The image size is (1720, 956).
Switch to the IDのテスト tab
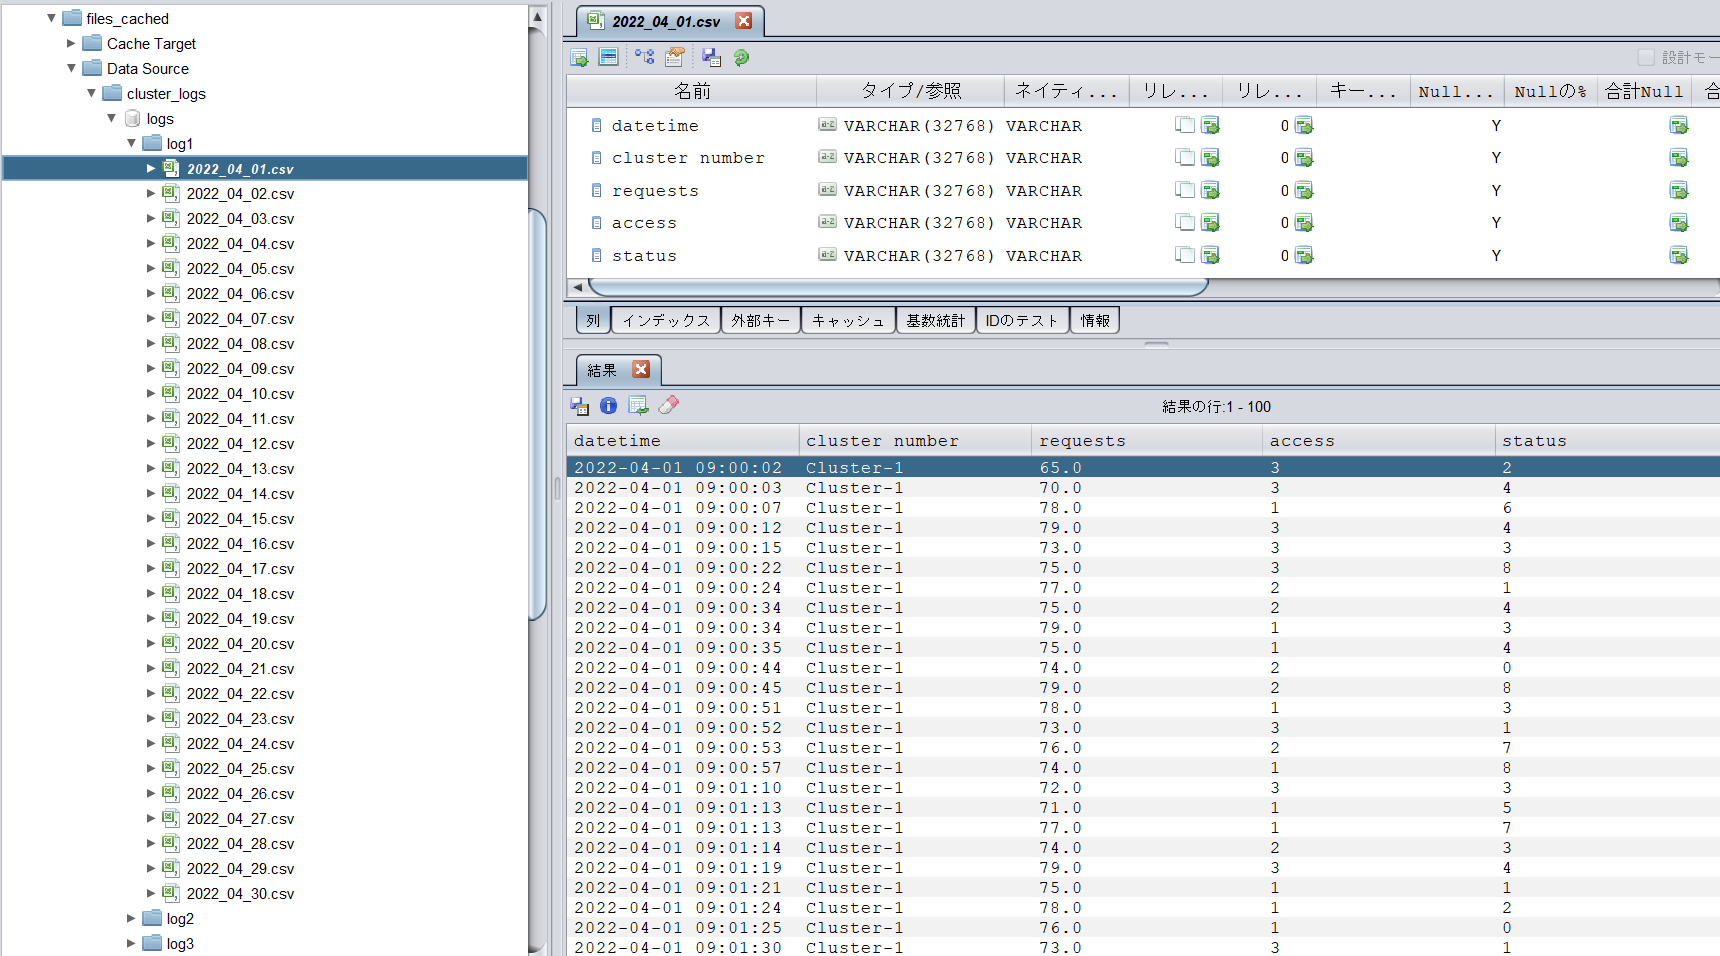[x=1022, y=320]
